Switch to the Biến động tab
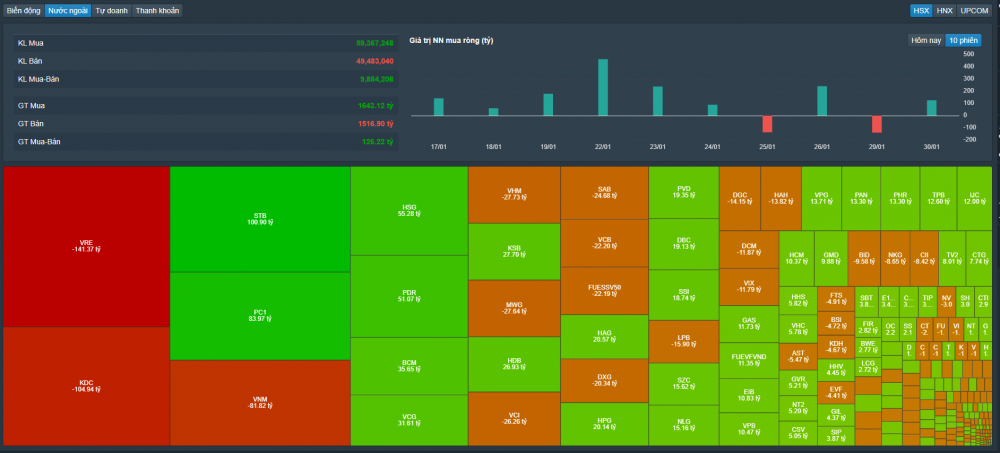 [24, 11]
